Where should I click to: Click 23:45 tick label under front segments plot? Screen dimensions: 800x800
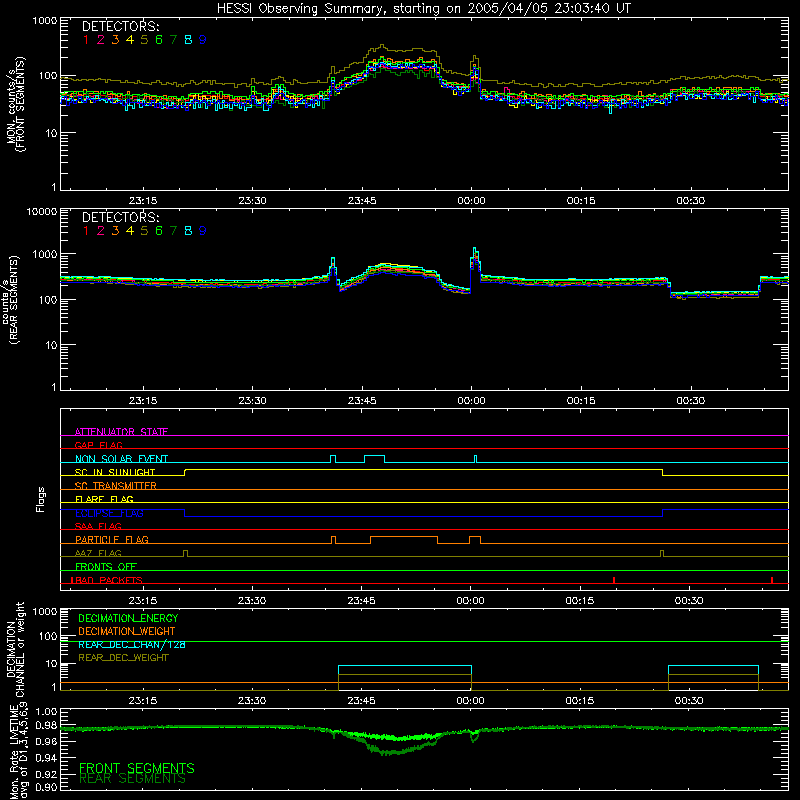click(x=362, y=201)
